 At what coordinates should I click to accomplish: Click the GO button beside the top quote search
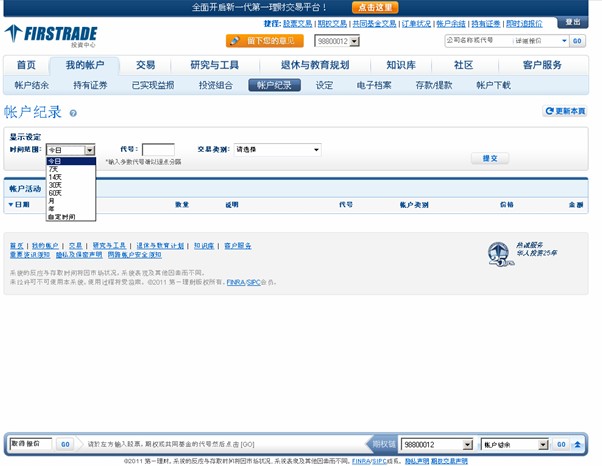(x=577, y=41)
